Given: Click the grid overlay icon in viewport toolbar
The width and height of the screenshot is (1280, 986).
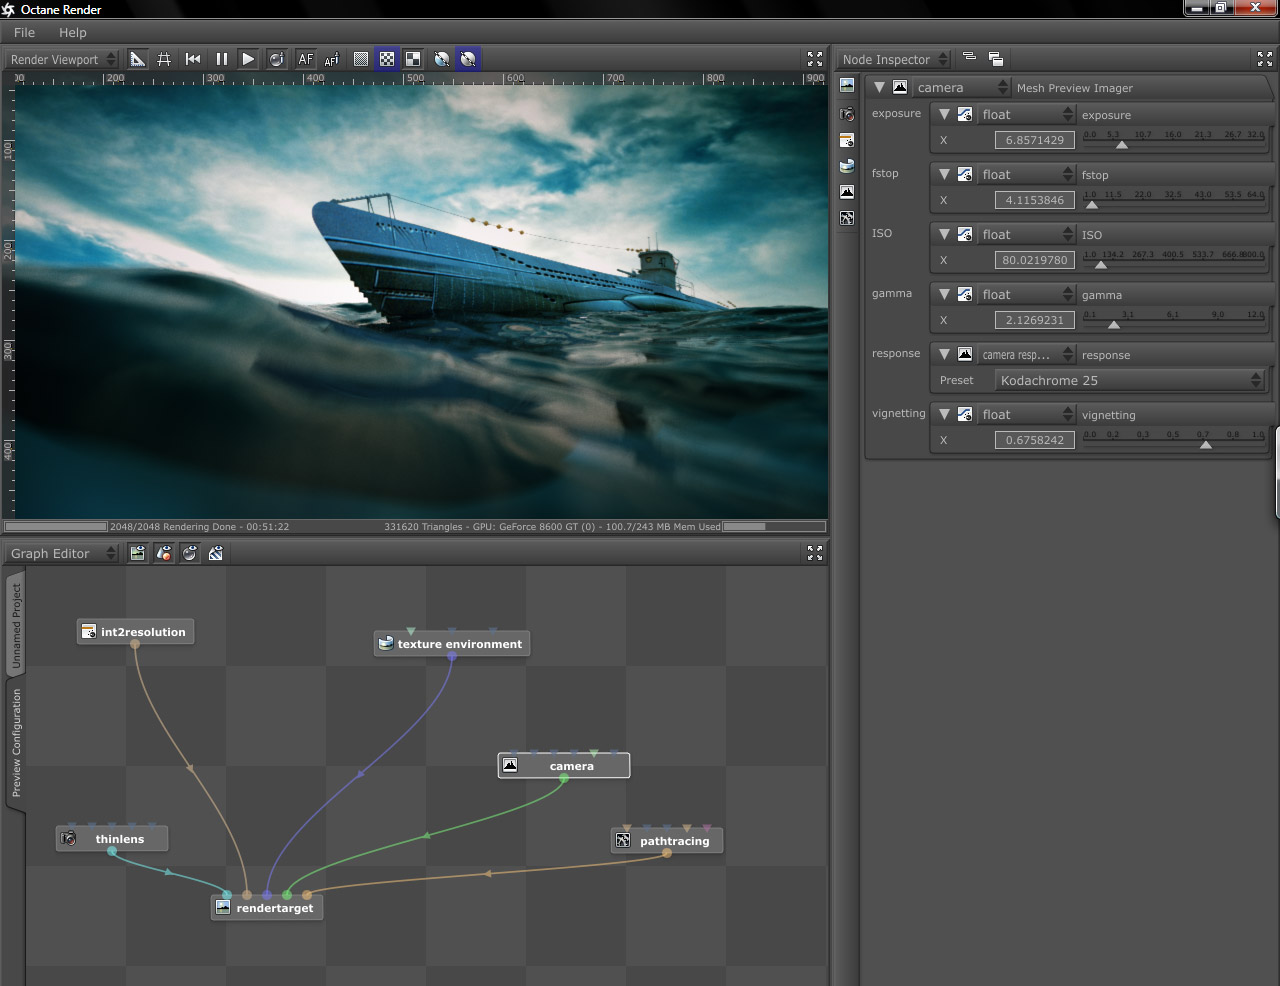Looking at the screenshot, I should coord(164,59).
